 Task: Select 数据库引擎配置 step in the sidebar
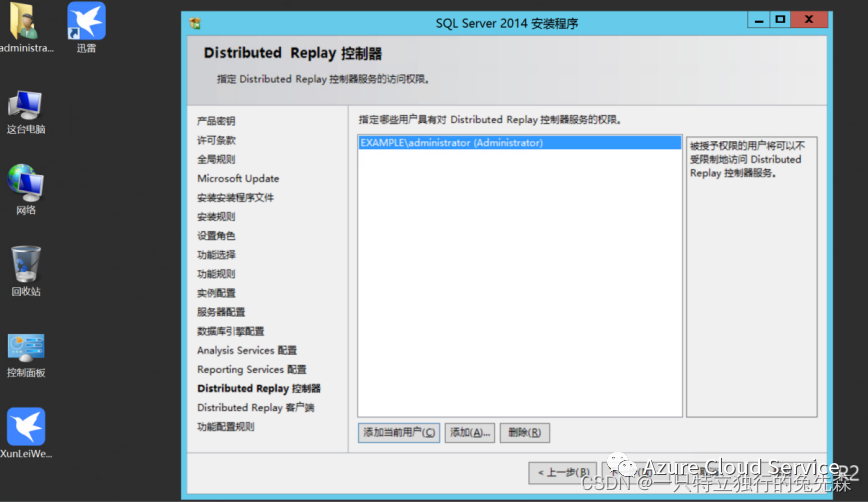(x=230, y=331)
